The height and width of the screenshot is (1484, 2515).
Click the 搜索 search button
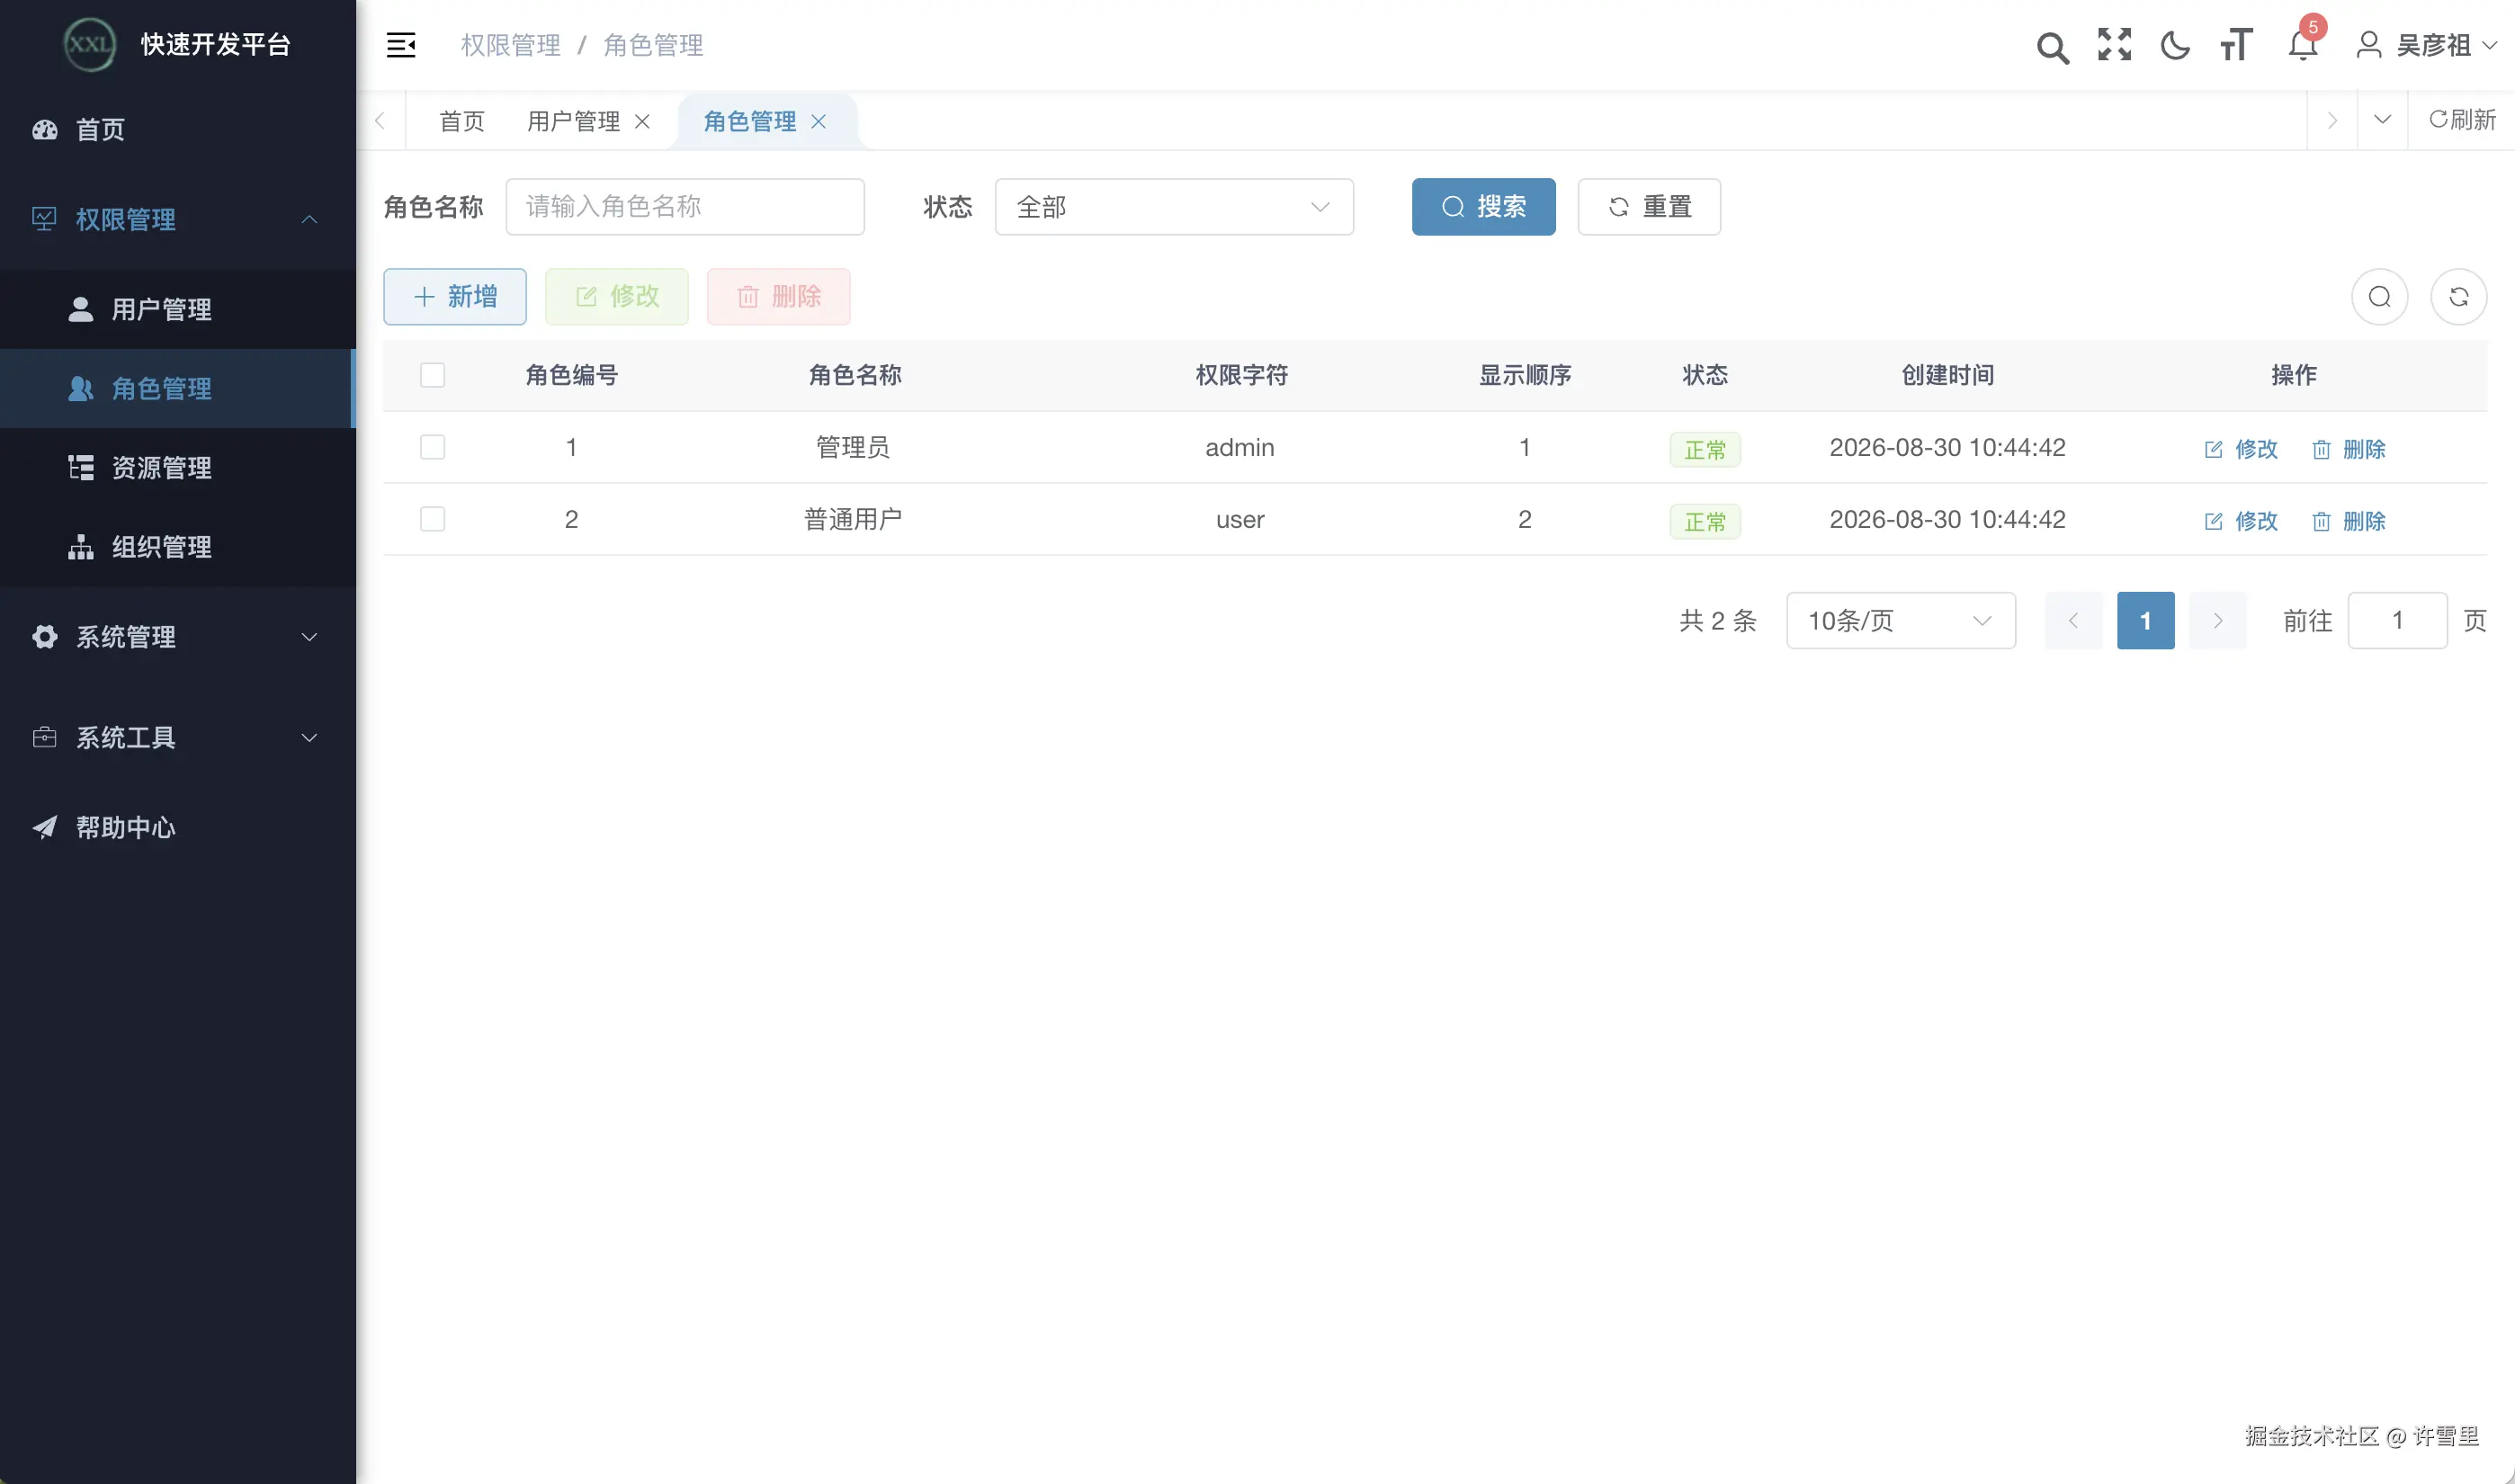(1483, 207)
